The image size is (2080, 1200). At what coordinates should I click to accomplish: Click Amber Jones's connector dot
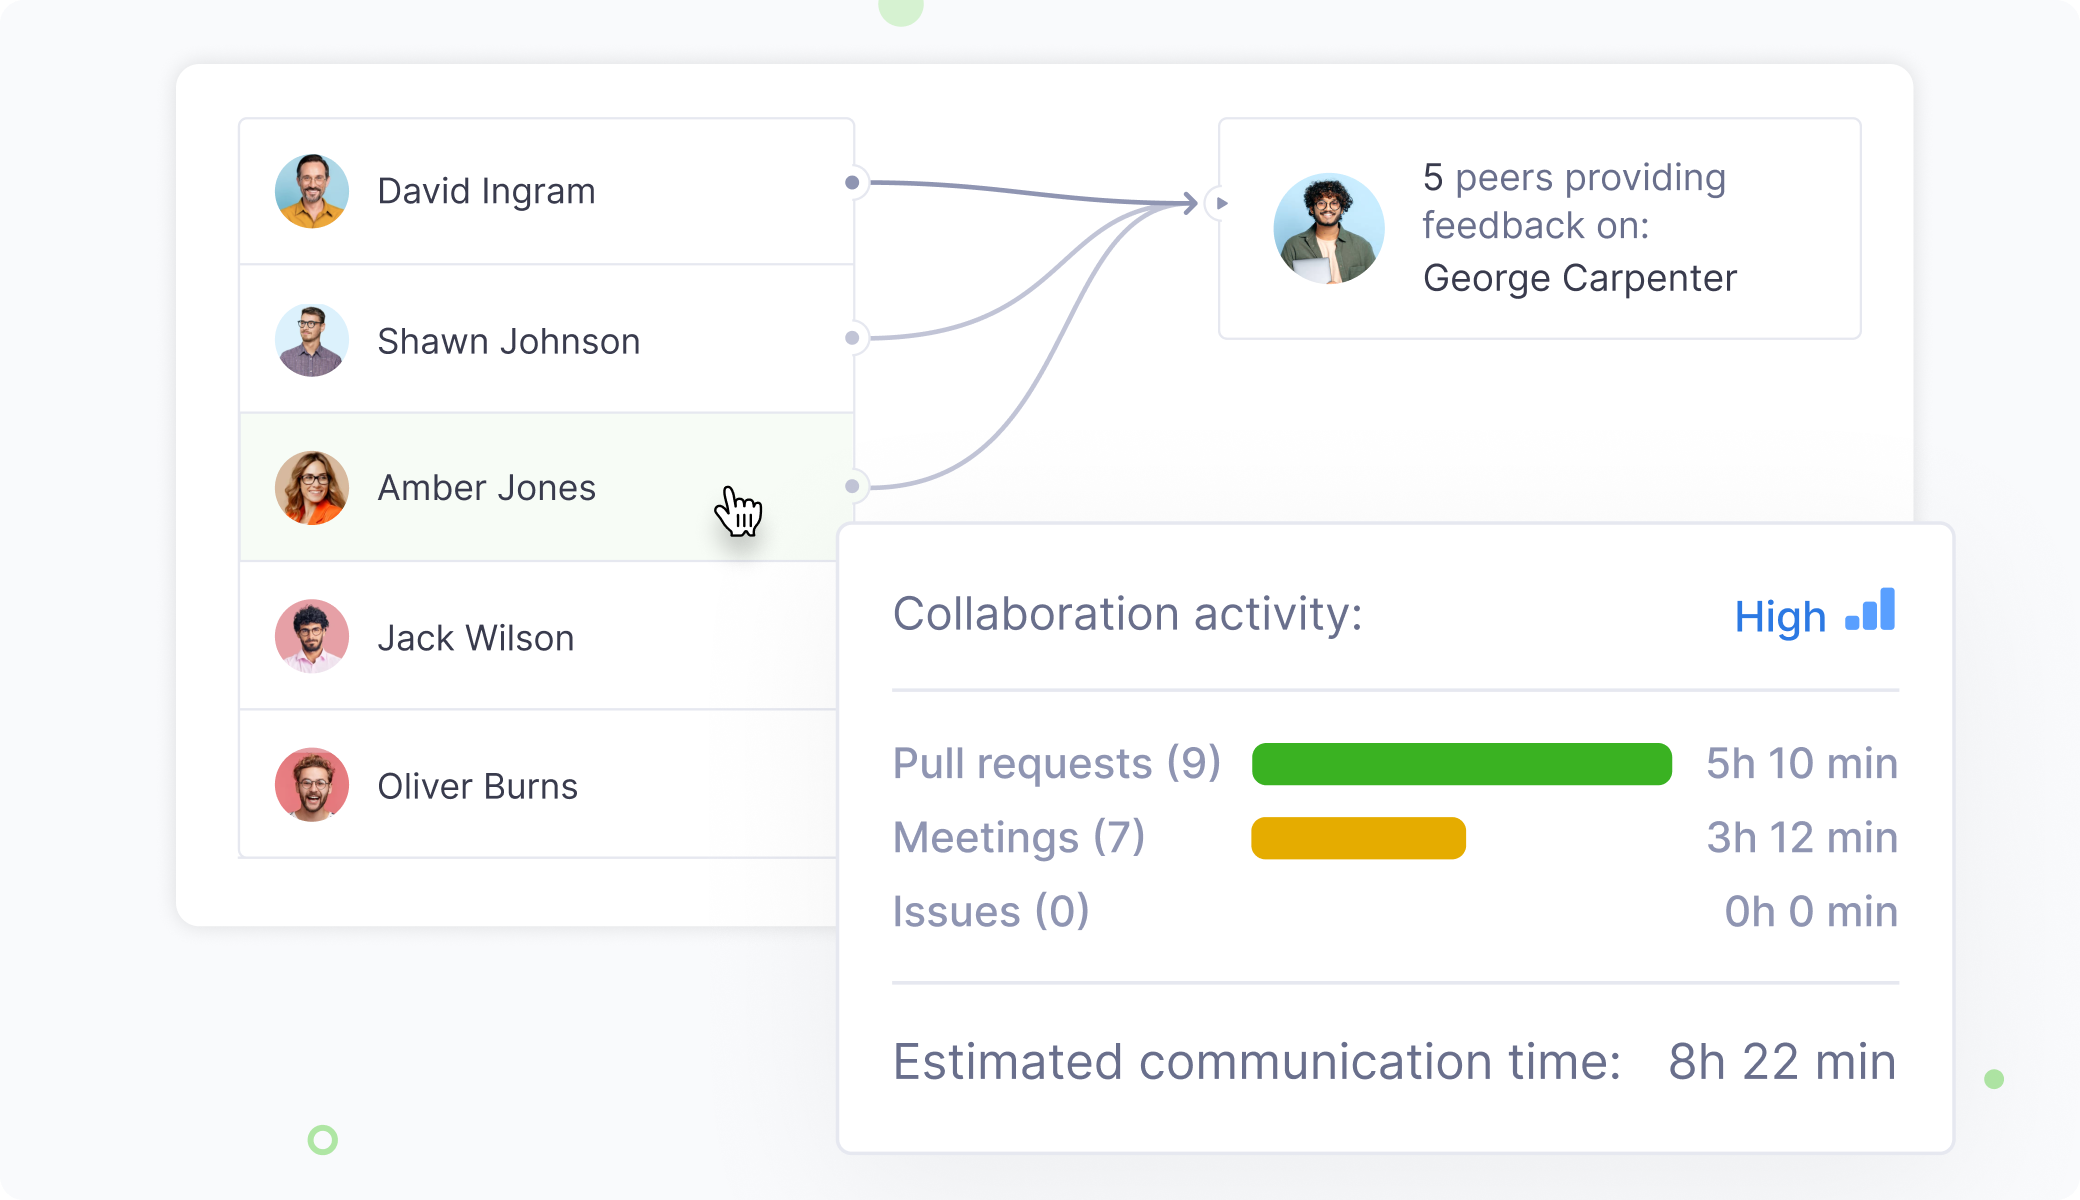(x=852, y=486)
